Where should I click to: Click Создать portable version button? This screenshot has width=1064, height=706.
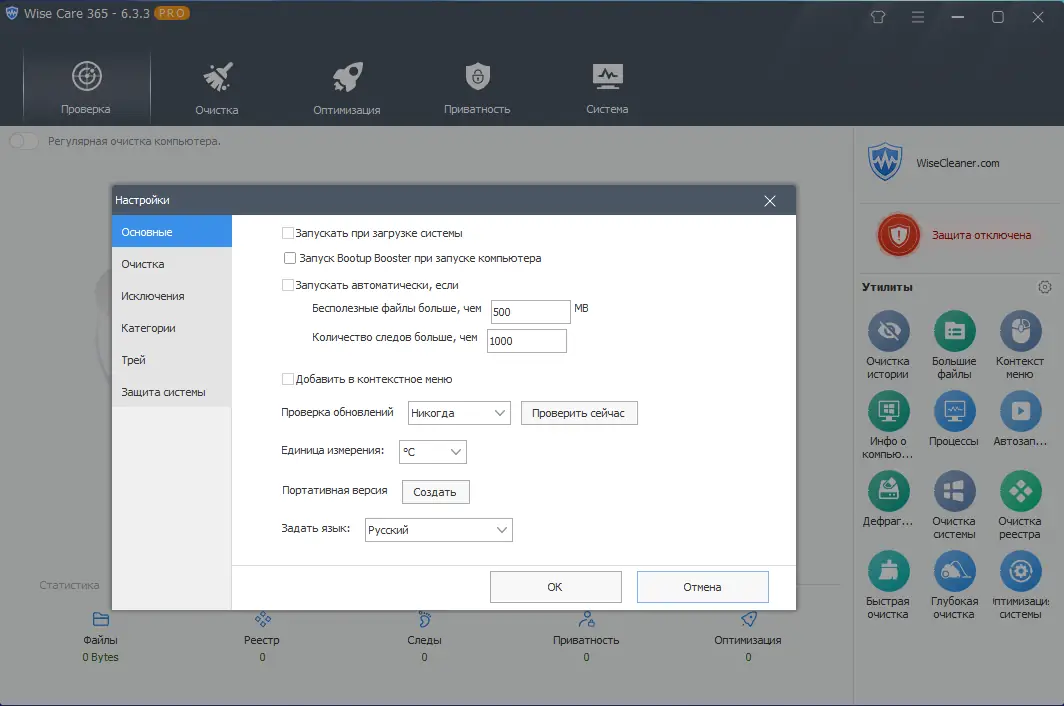point(436,491)
